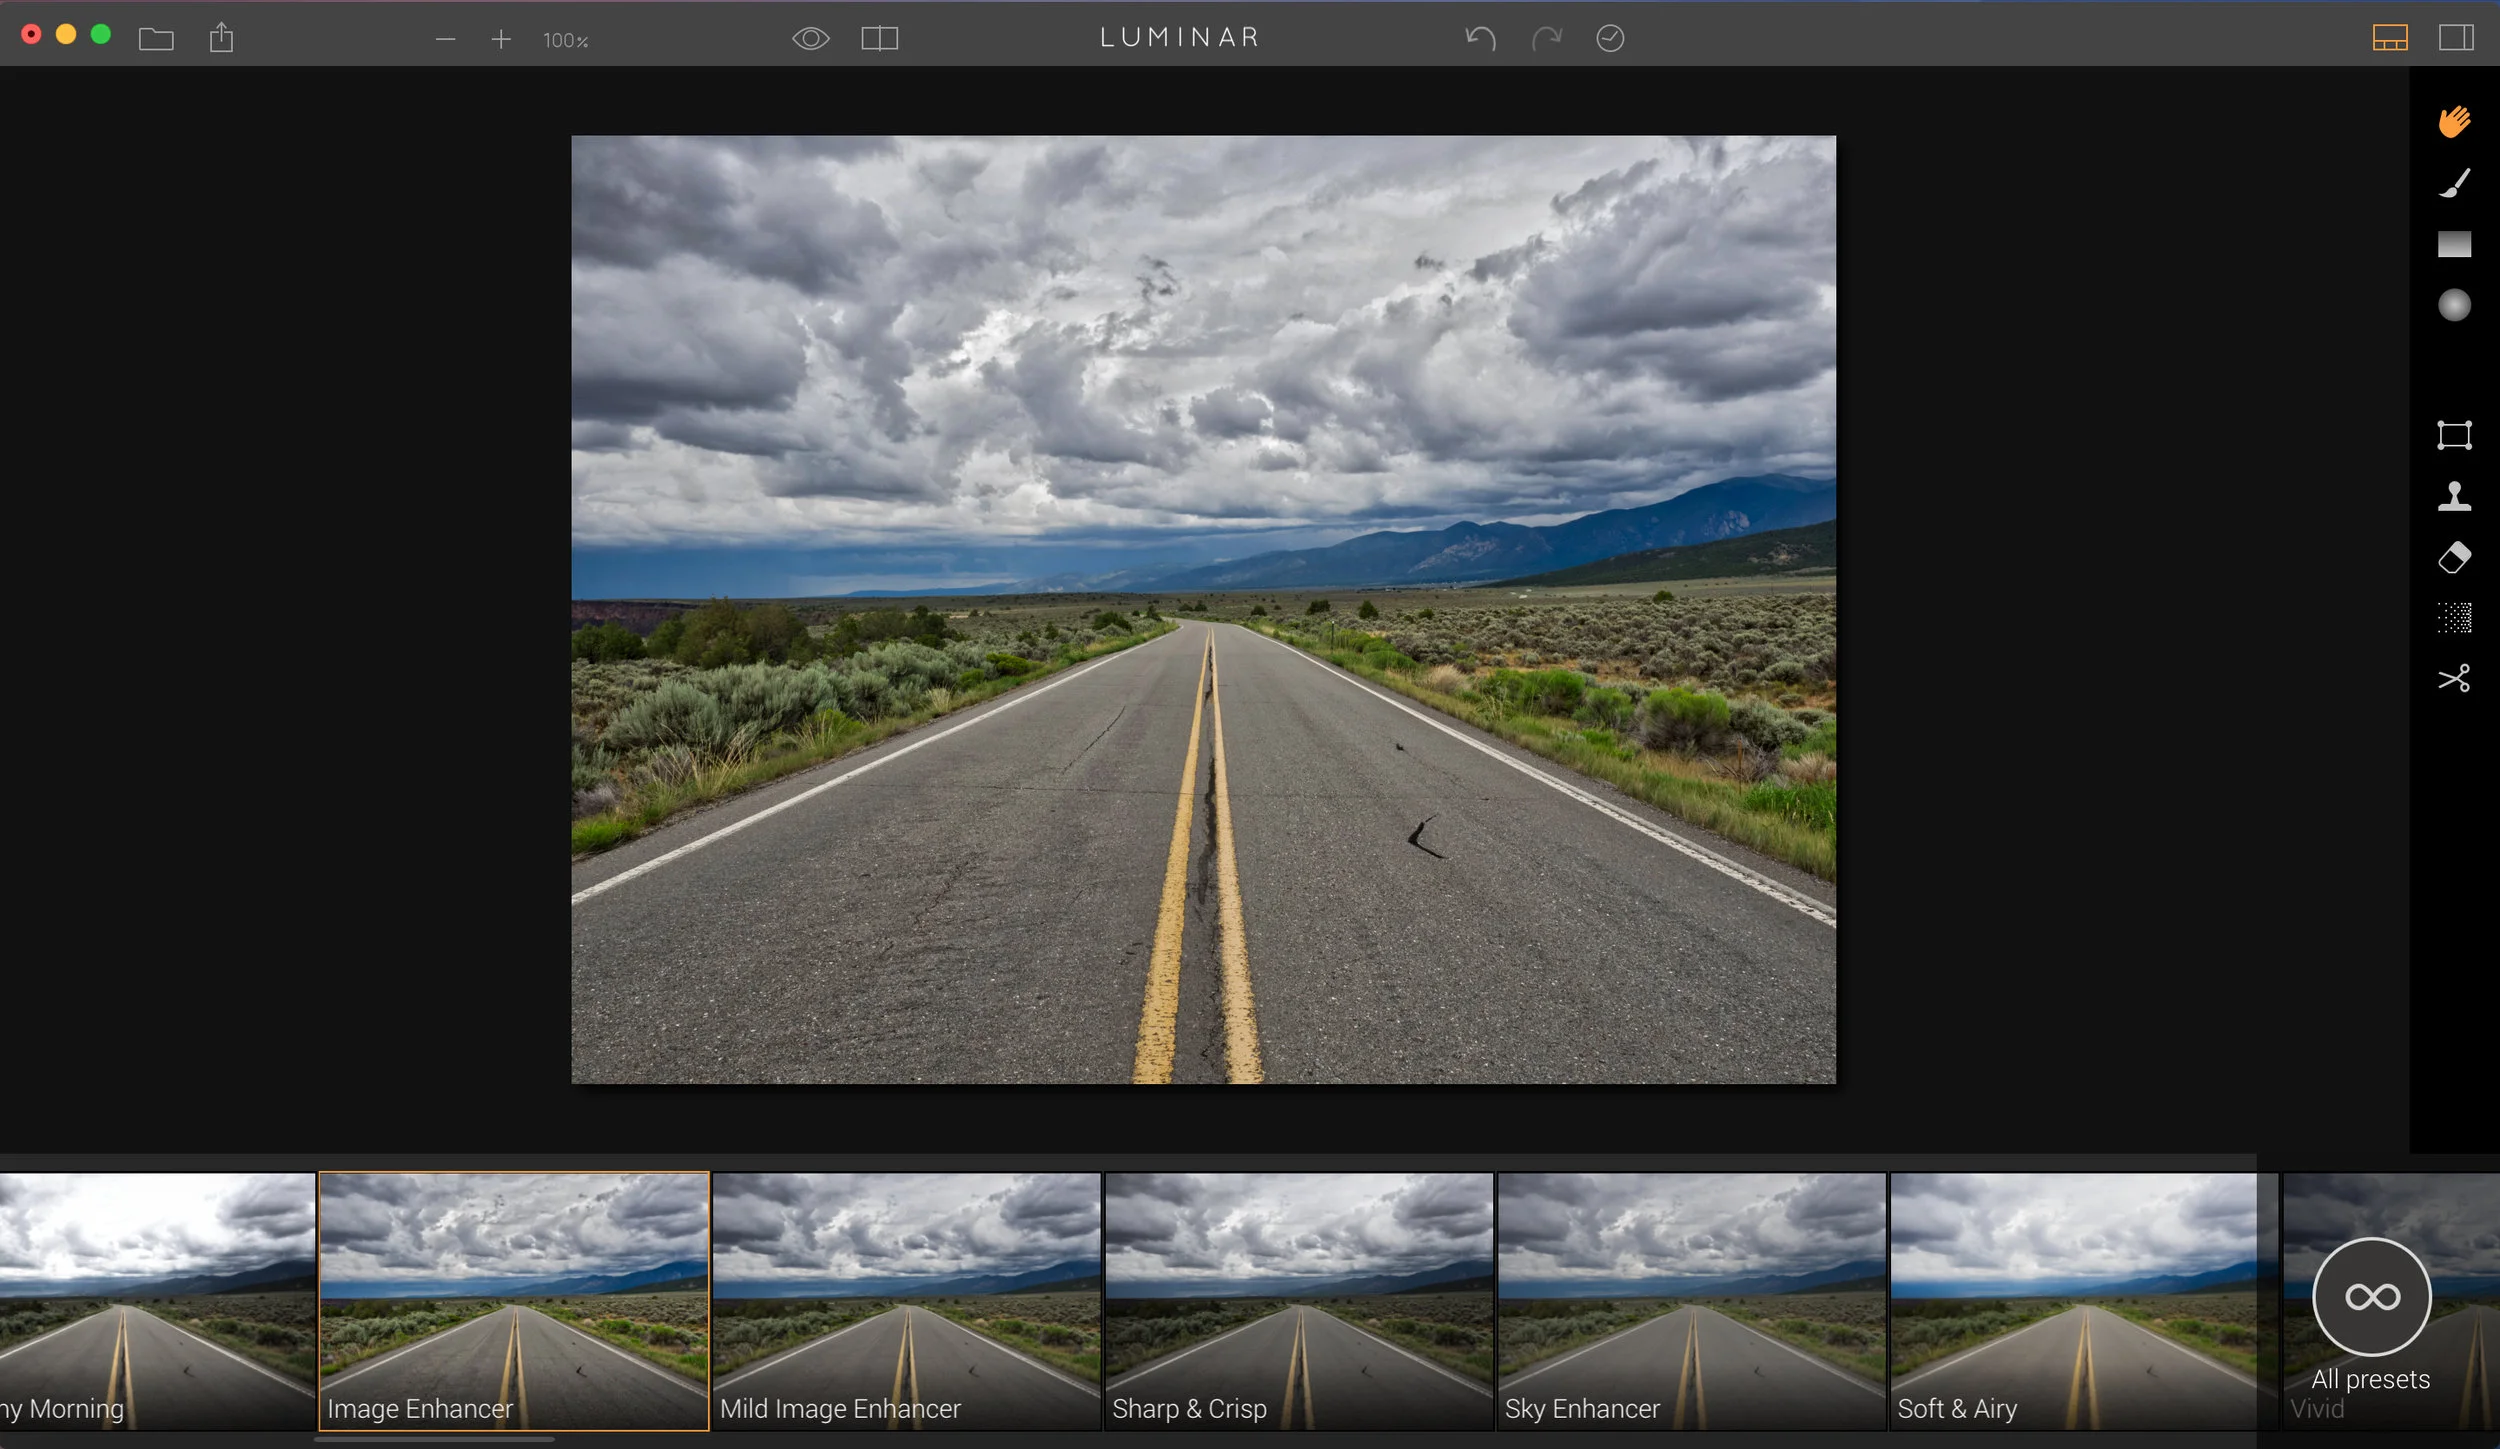Select the Radial mask tool
This screenshot has width=2500, height=1449.
2453,305
